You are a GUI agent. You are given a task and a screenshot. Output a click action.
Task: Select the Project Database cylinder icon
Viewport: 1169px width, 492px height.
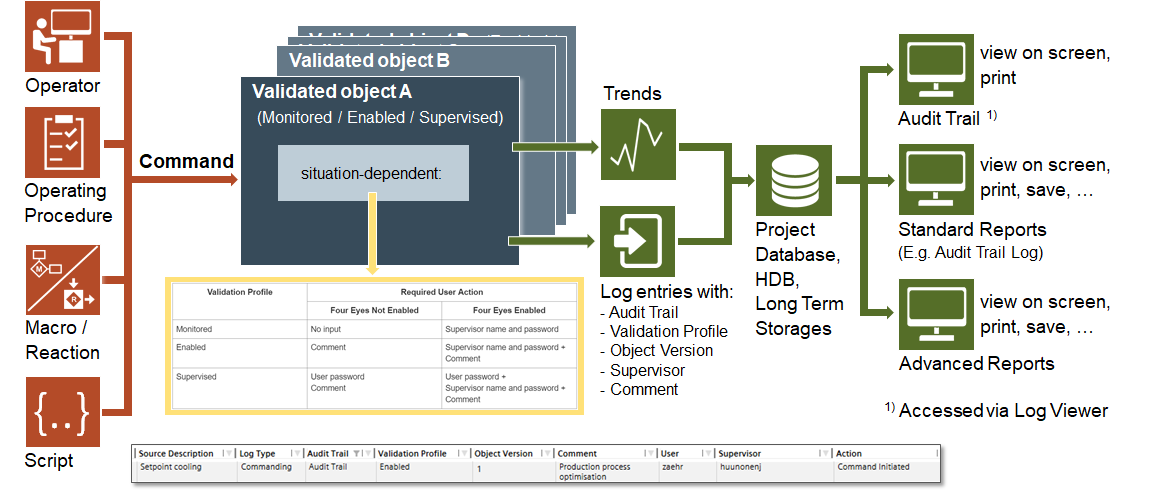point(793,181)
